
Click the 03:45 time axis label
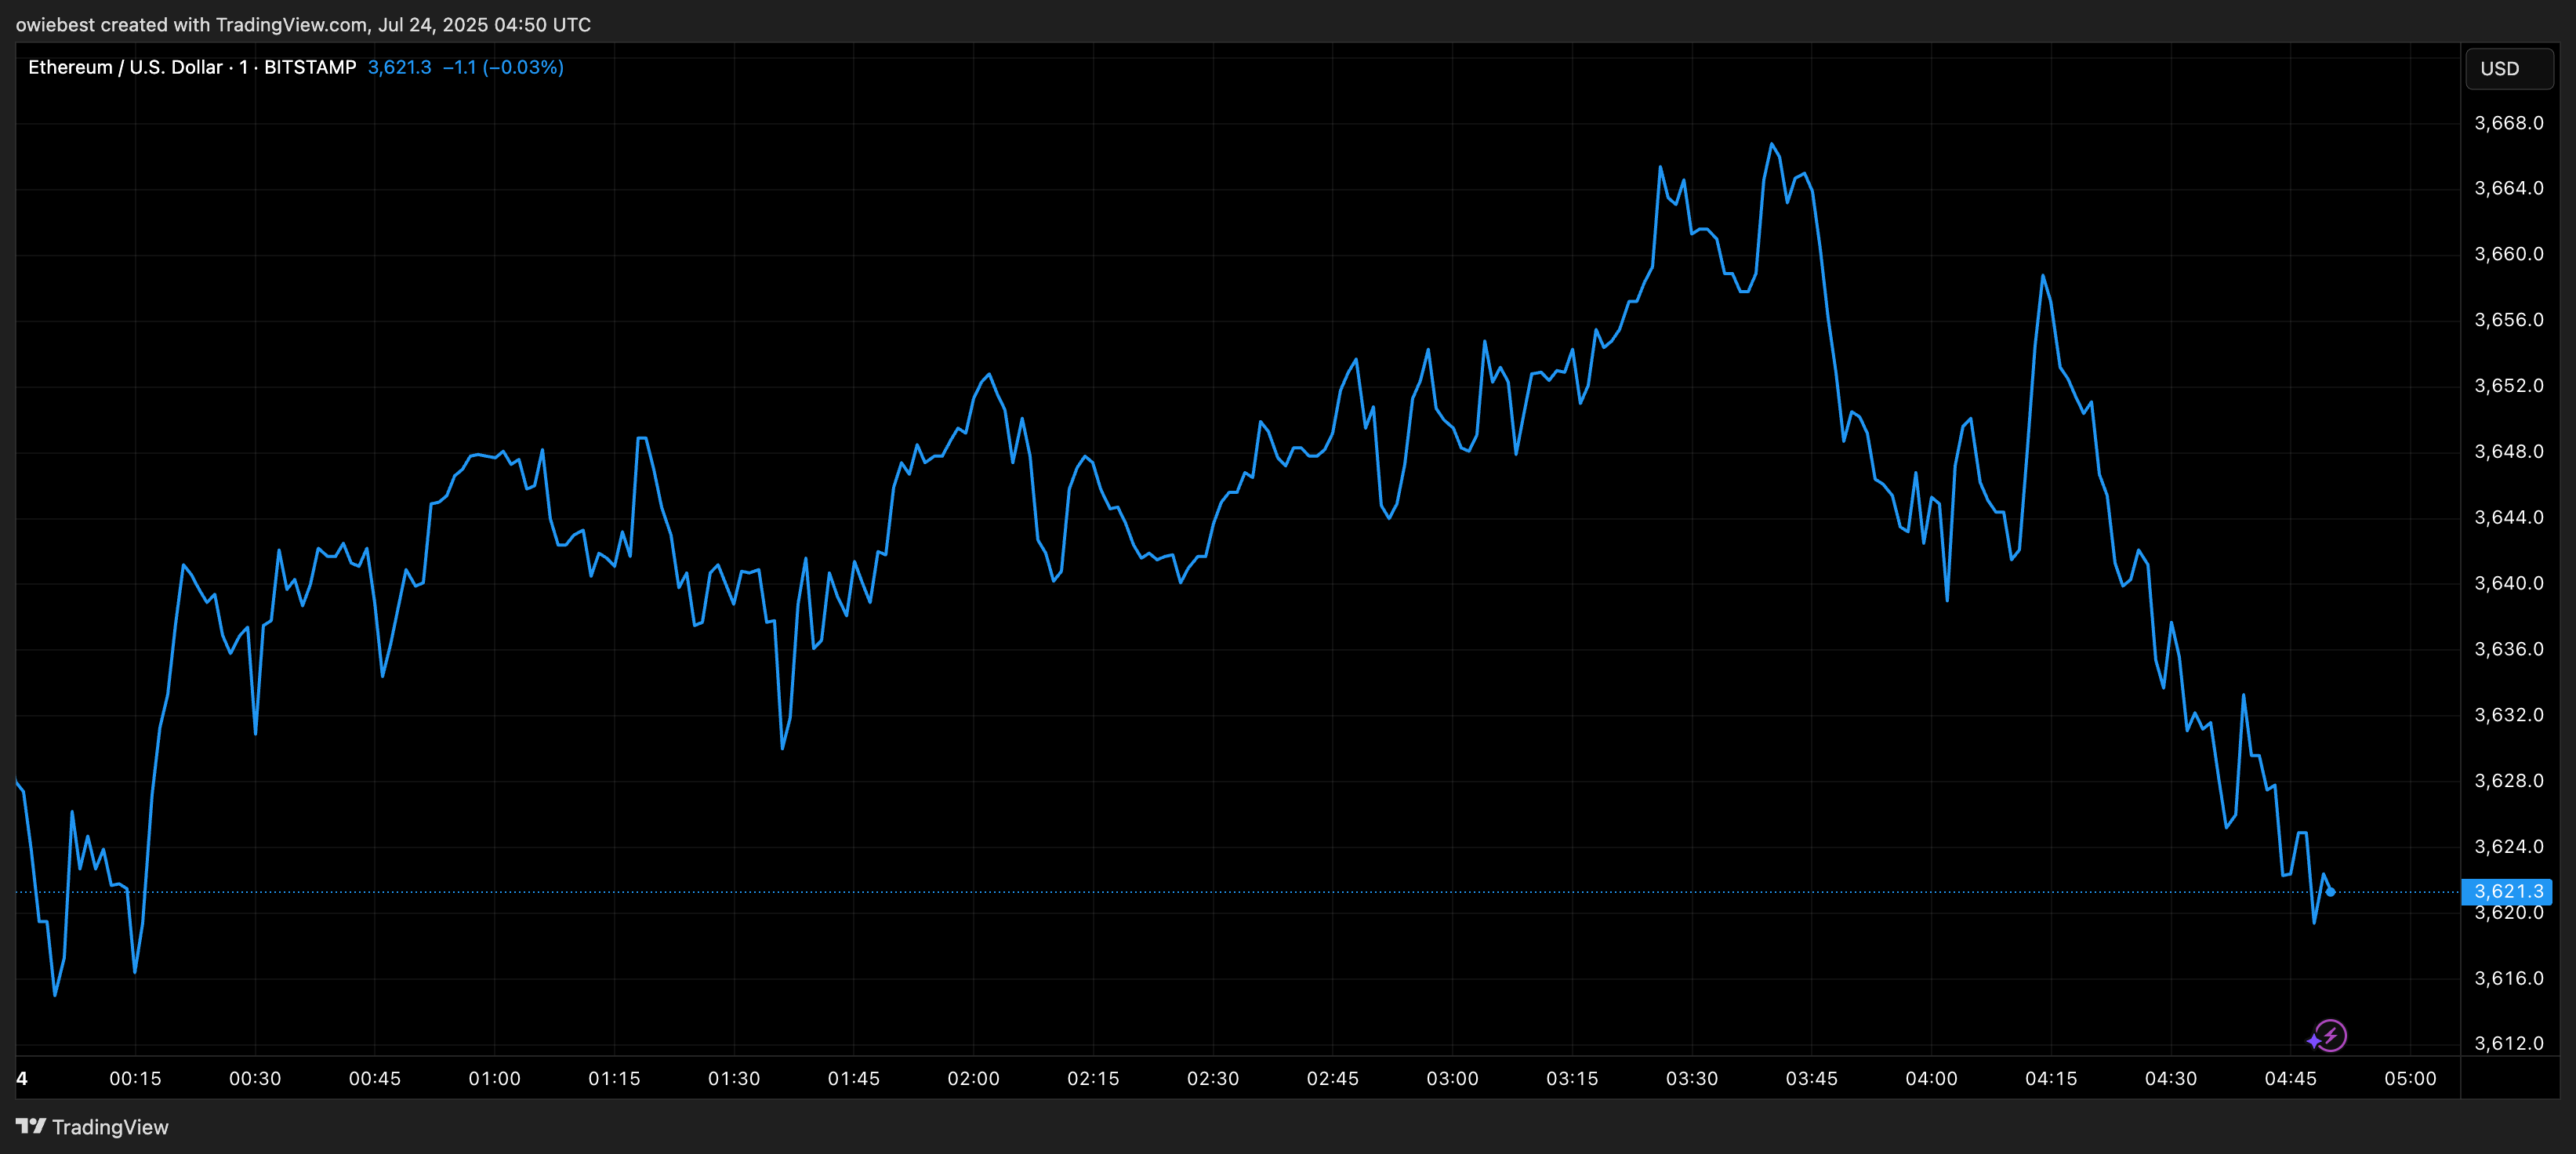[x=1812, y=1079]
